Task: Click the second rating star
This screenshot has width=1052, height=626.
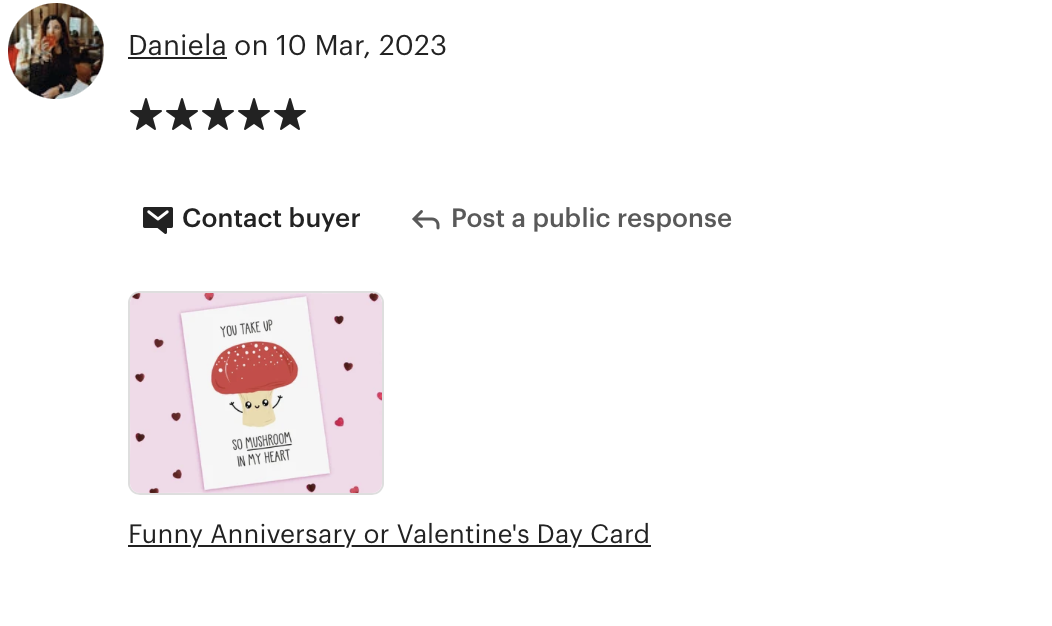Action: (182, 114)
